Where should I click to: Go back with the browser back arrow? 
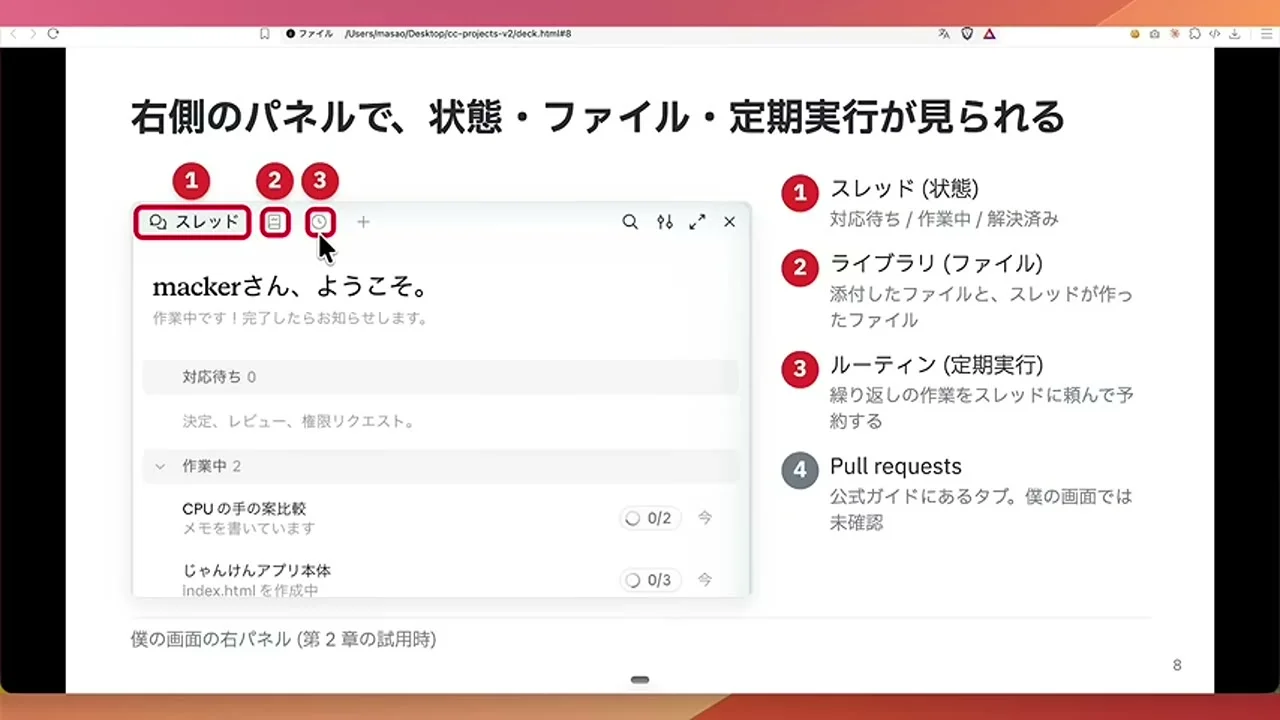[13, 34]
